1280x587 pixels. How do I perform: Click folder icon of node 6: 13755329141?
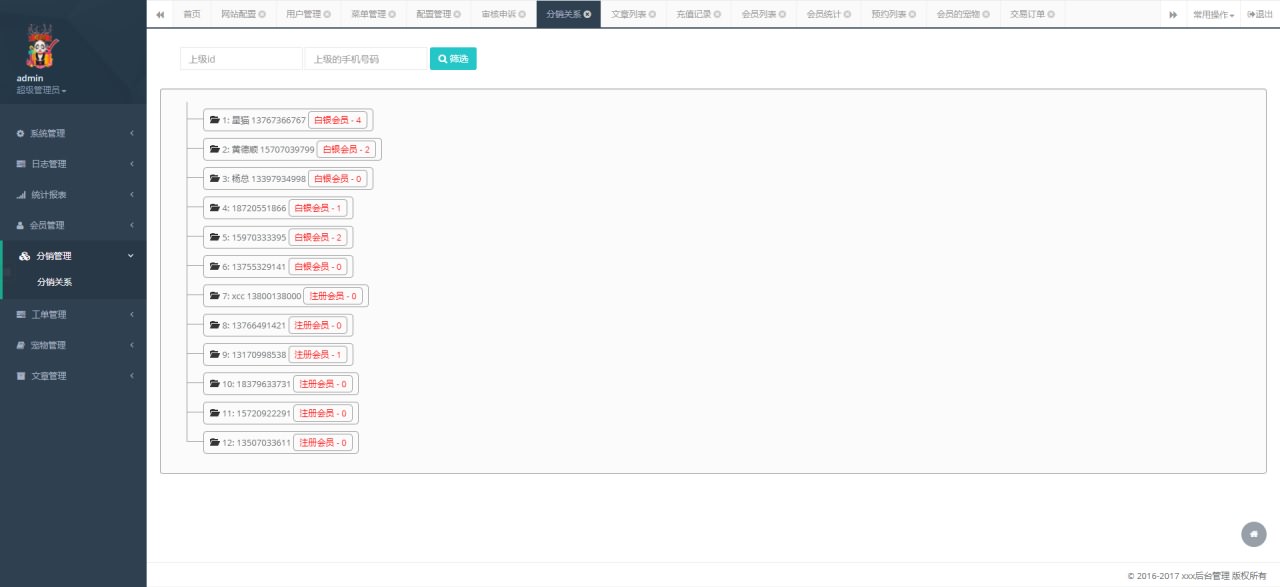(214, 267)
